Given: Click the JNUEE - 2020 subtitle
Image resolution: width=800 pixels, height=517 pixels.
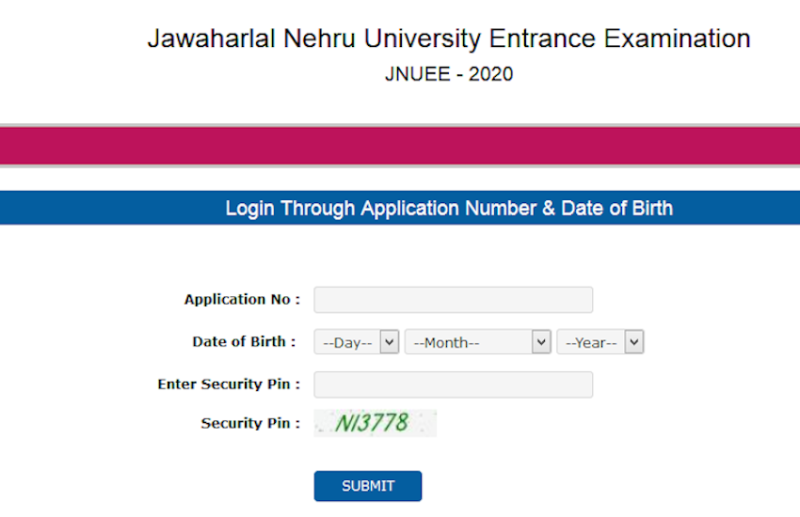Looking at the screenshot, I should click(449, 75).
